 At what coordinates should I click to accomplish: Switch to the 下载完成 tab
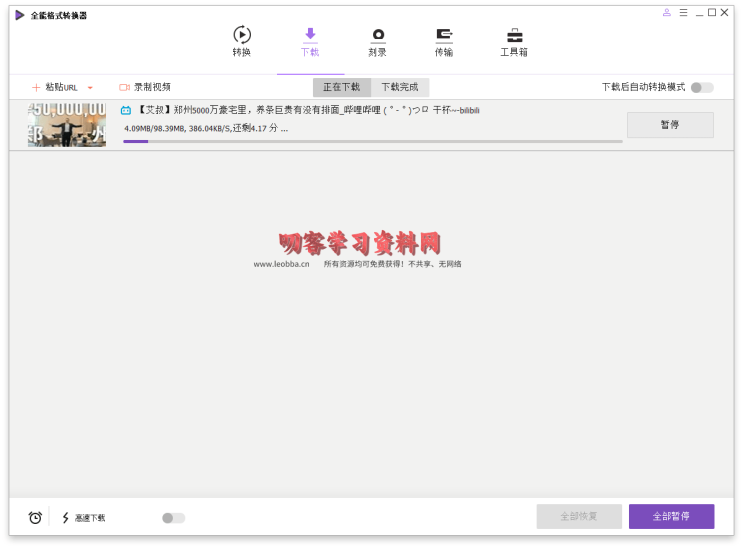400,87
